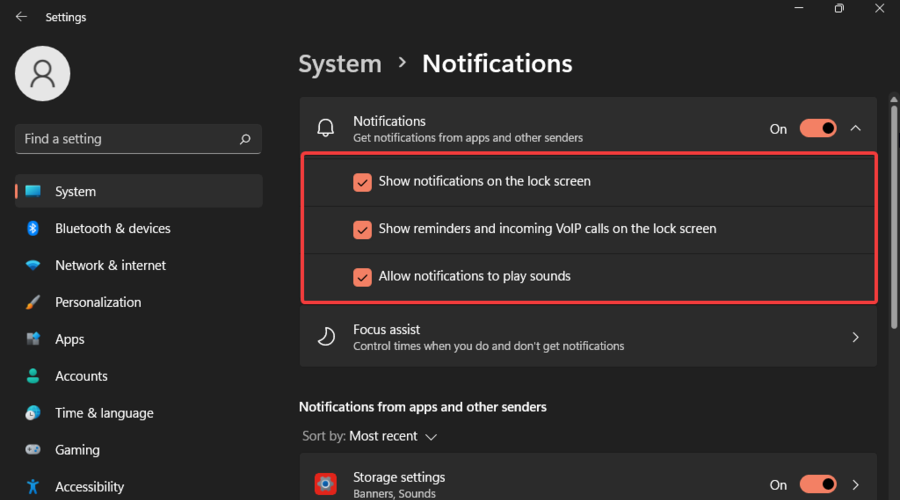Click the Accessibility figure icon

(33, 487)
